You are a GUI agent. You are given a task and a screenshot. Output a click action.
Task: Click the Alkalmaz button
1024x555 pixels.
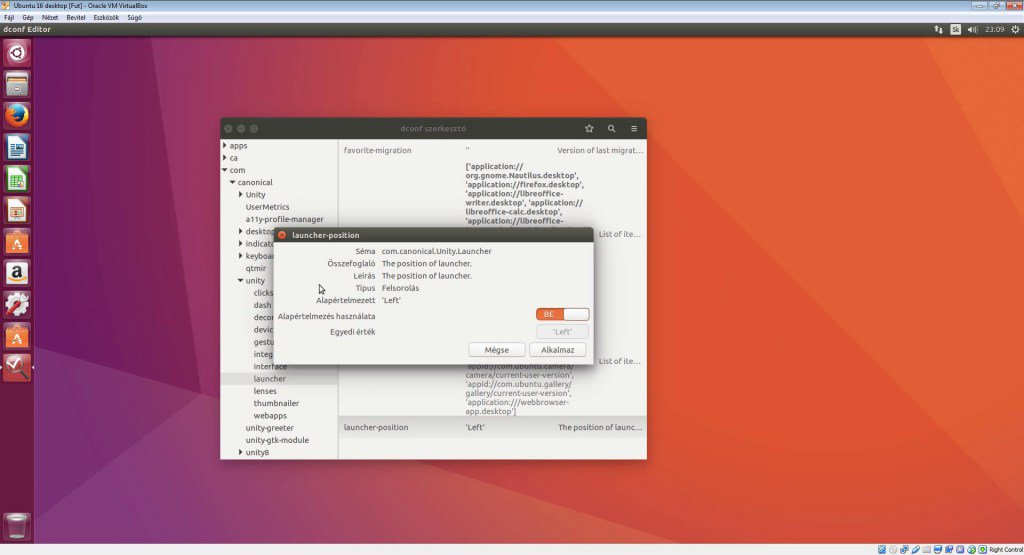click(557, 350)
